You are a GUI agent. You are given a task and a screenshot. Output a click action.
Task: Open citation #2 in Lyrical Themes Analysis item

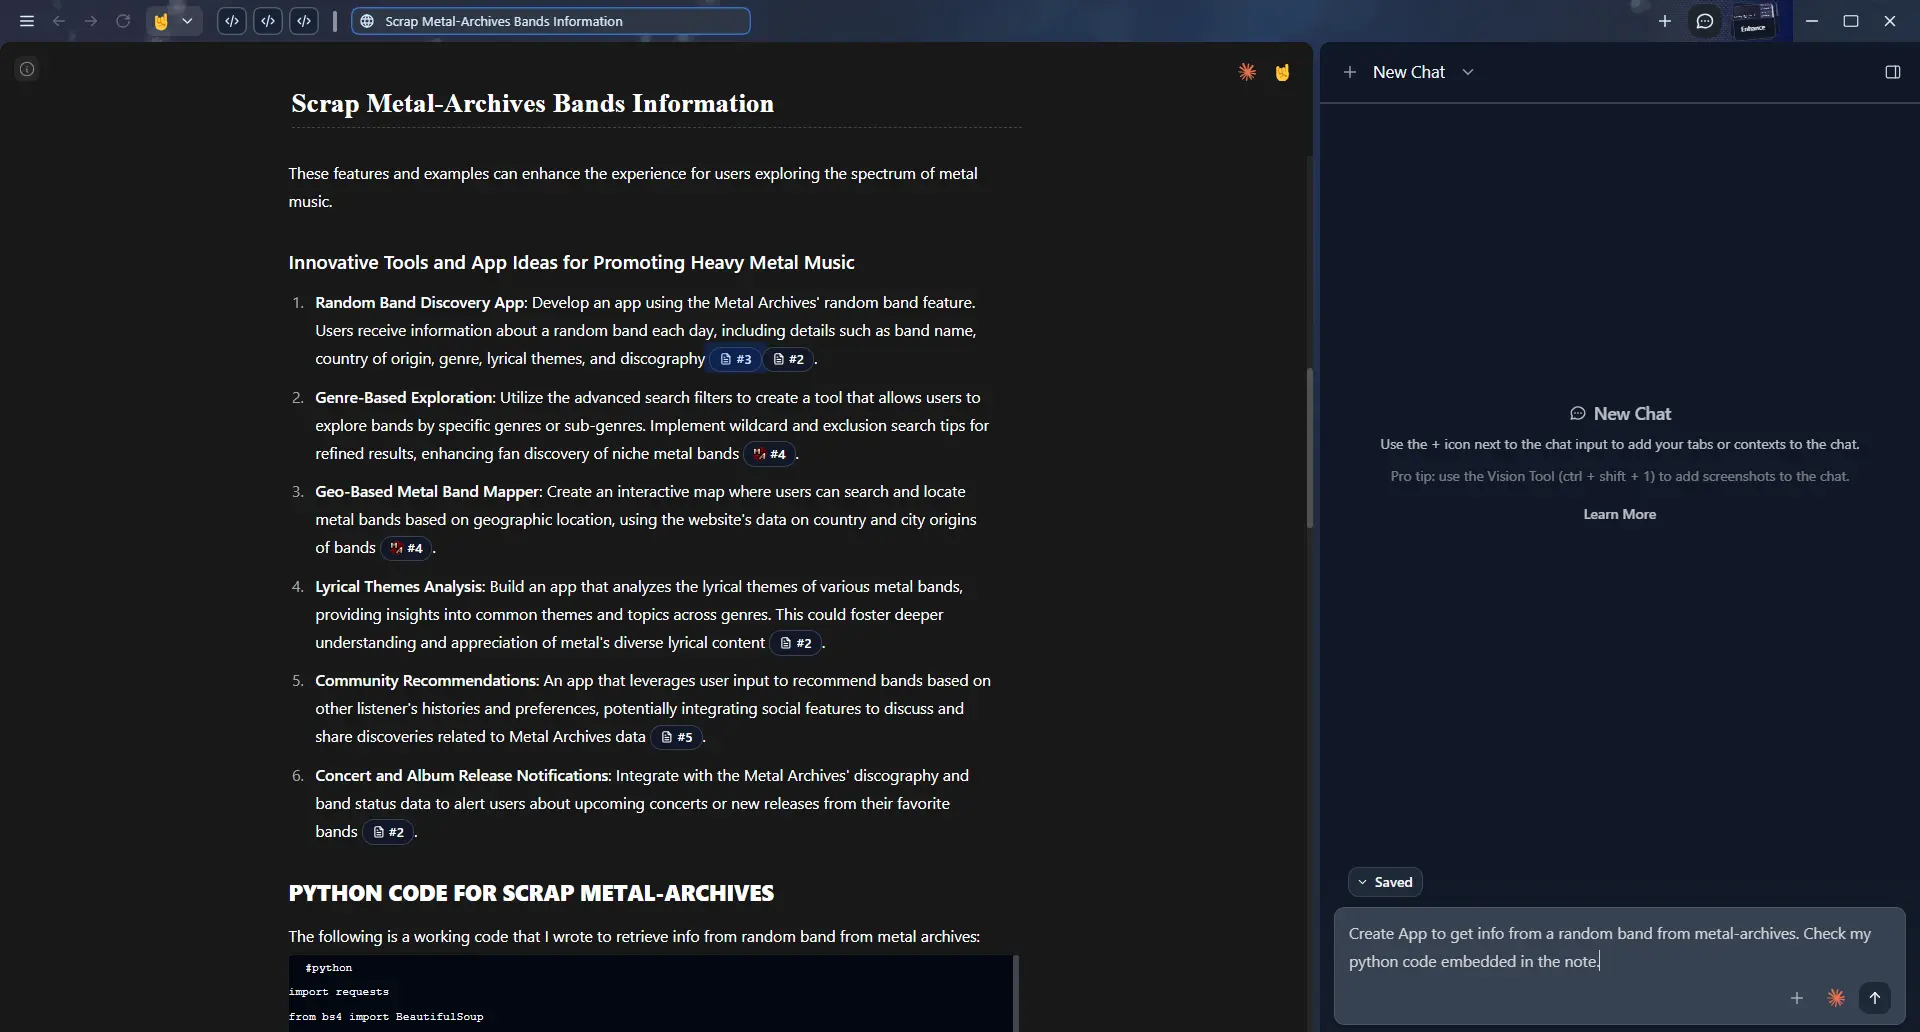pyautogui.click(x=796, y=643)
